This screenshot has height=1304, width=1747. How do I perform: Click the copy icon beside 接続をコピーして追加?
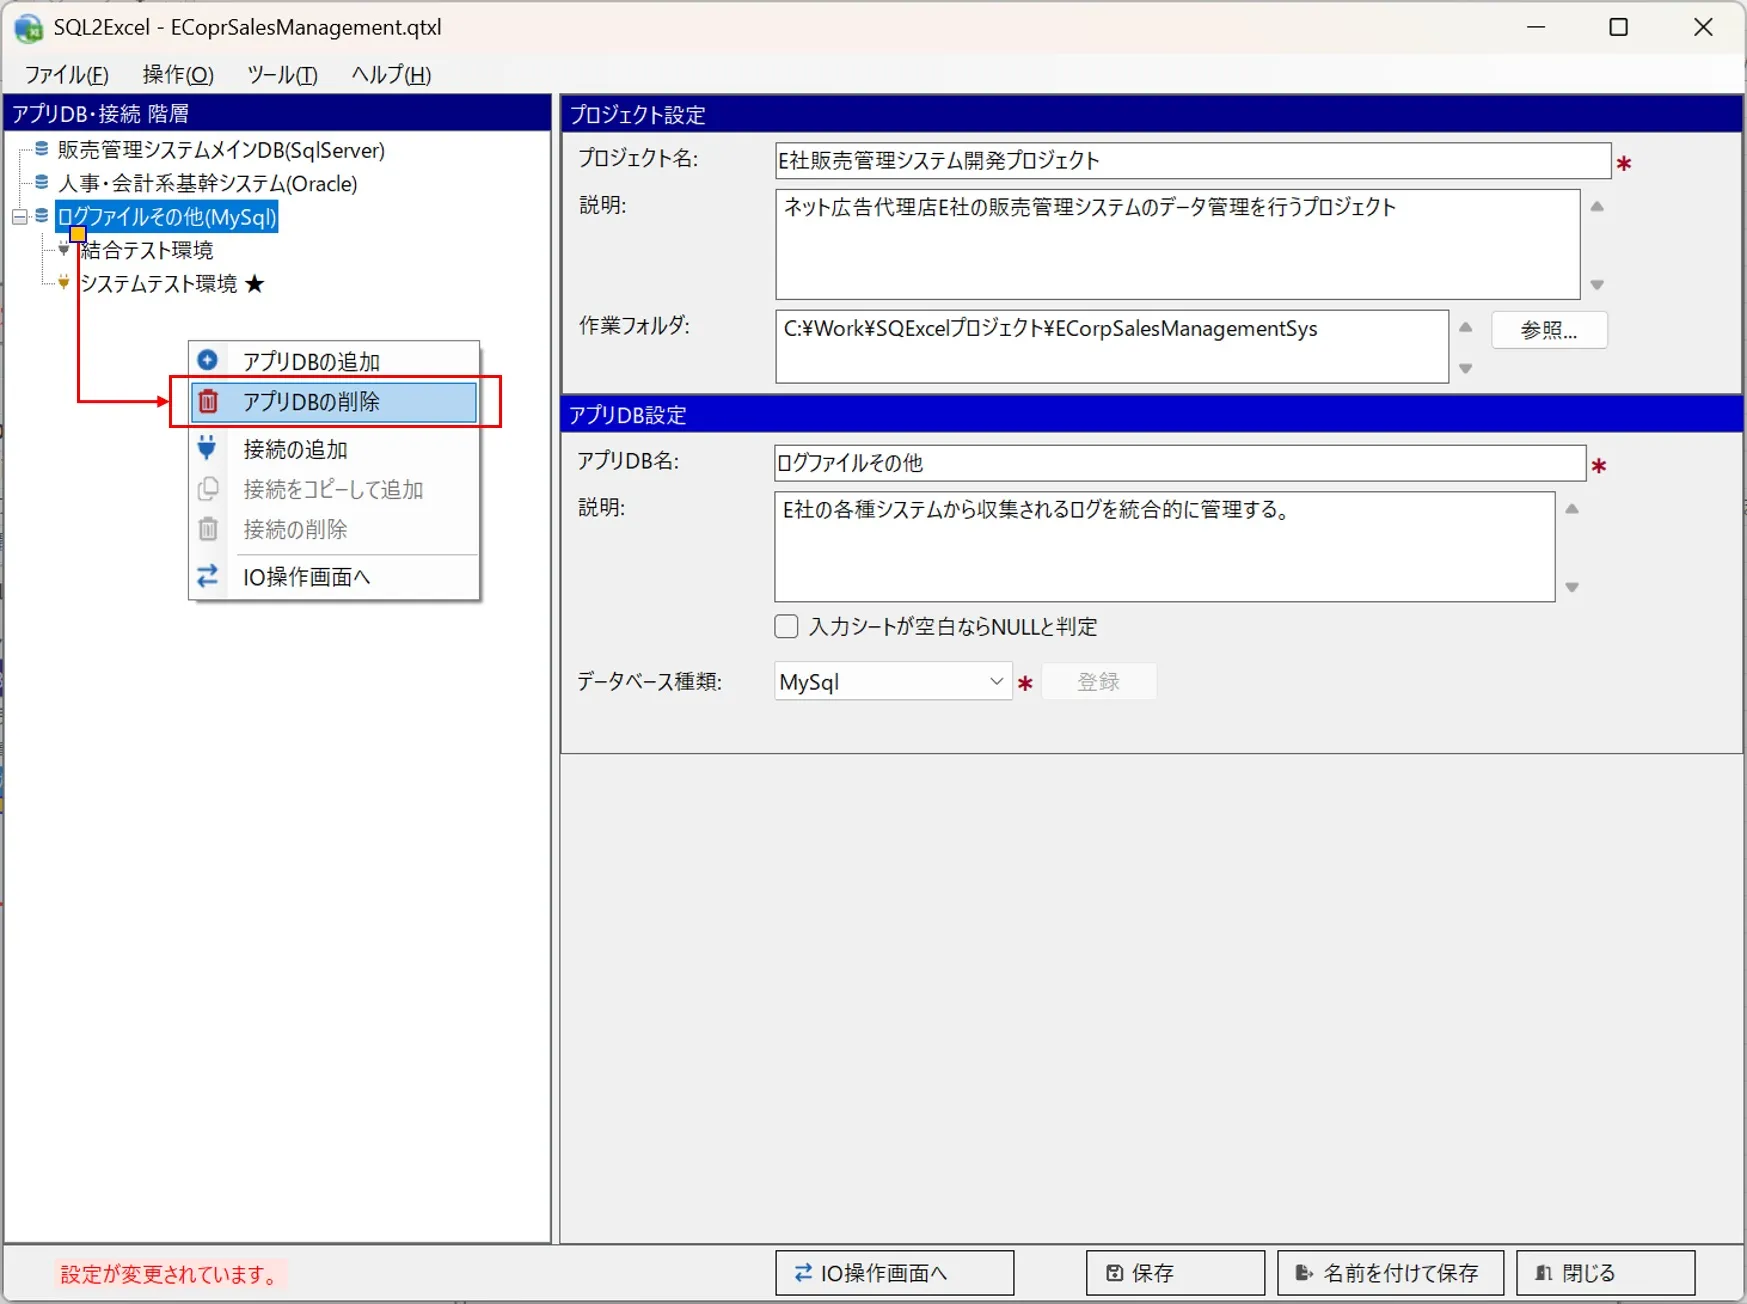tap(208, 488)
